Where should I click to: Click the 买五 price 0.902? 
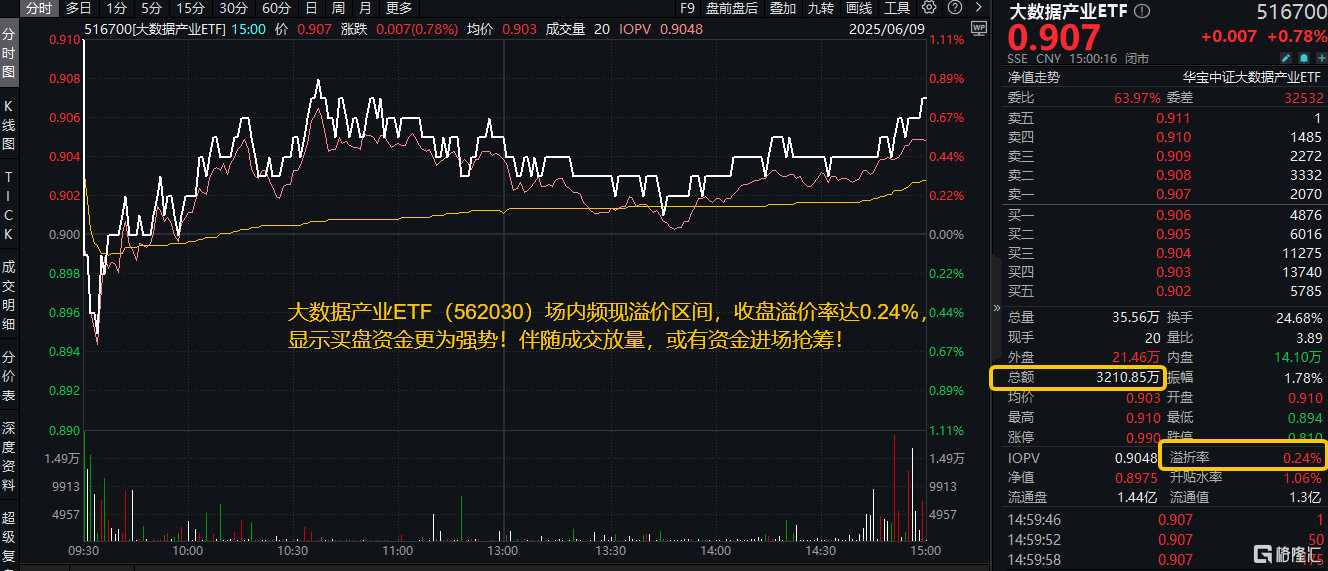[x=1173, y=291]
